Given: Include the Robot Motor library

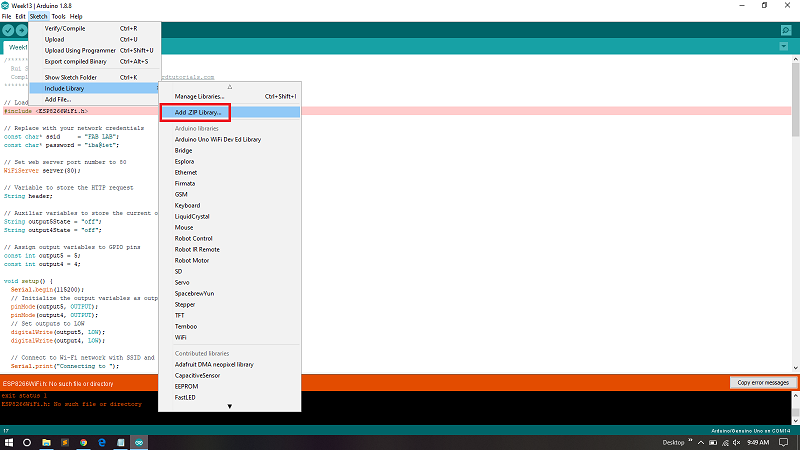Looking at the screenshot, I should pyautogui.click(x=230, y=260).
